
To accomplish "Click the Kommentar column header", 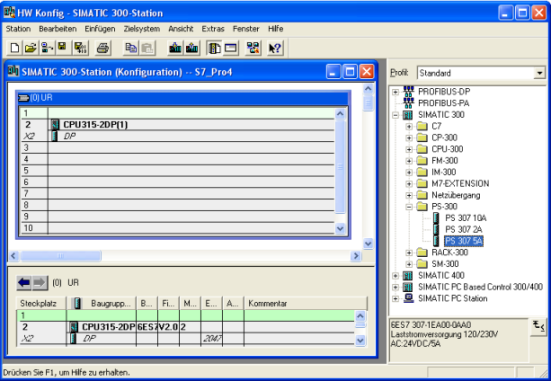I will tap(305, 303).
